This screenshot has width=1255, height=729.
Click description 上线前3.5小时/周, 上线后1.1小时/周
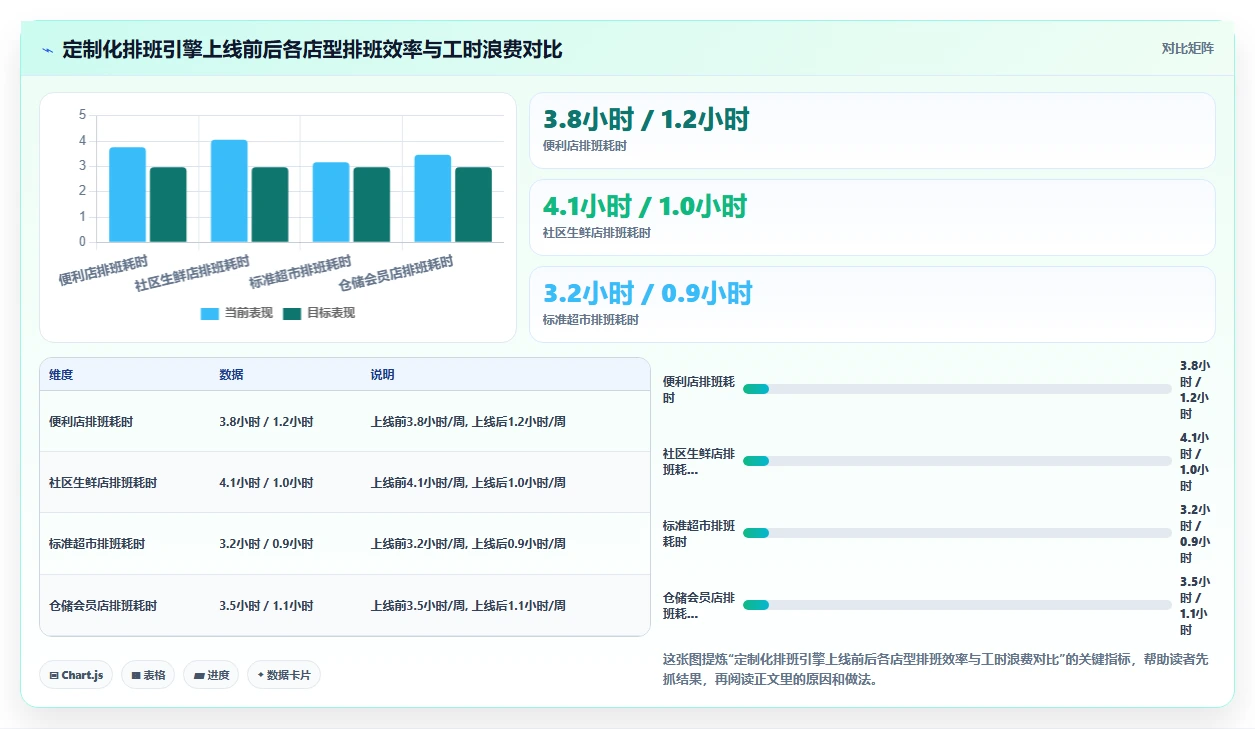[468, 606]
